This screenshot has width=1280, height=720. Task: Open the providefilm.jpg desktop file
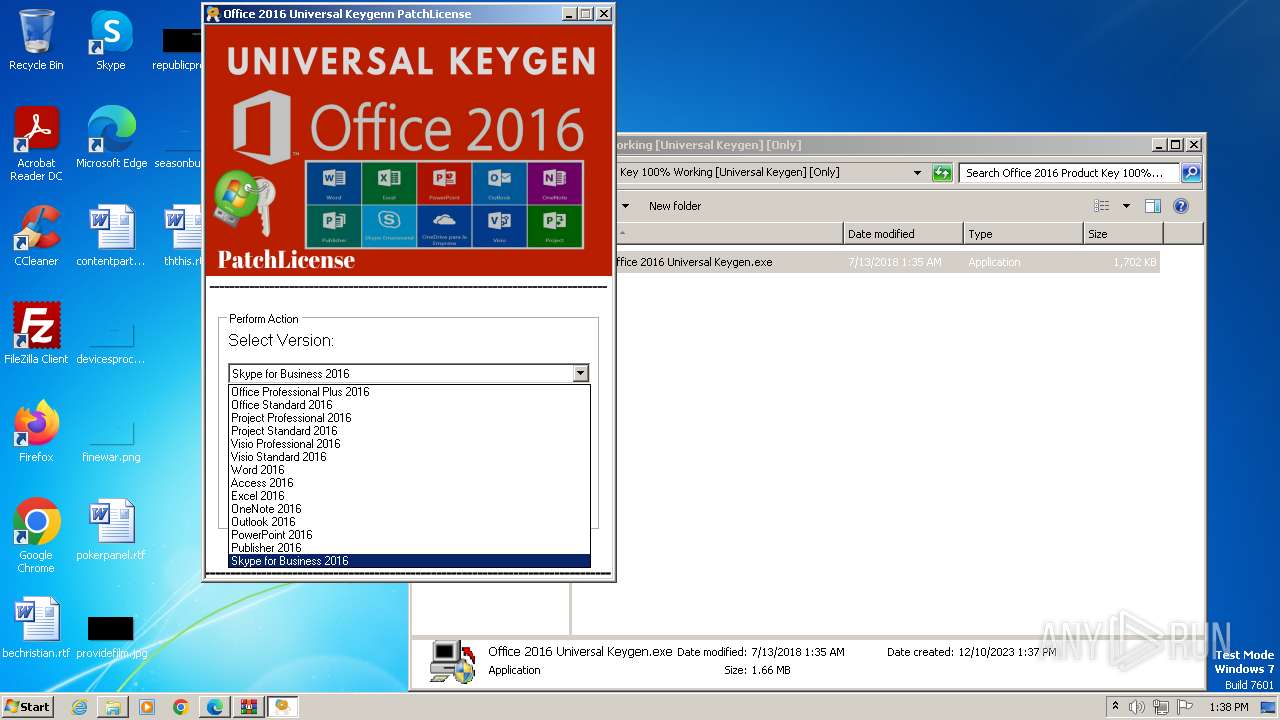coord(111,635)
